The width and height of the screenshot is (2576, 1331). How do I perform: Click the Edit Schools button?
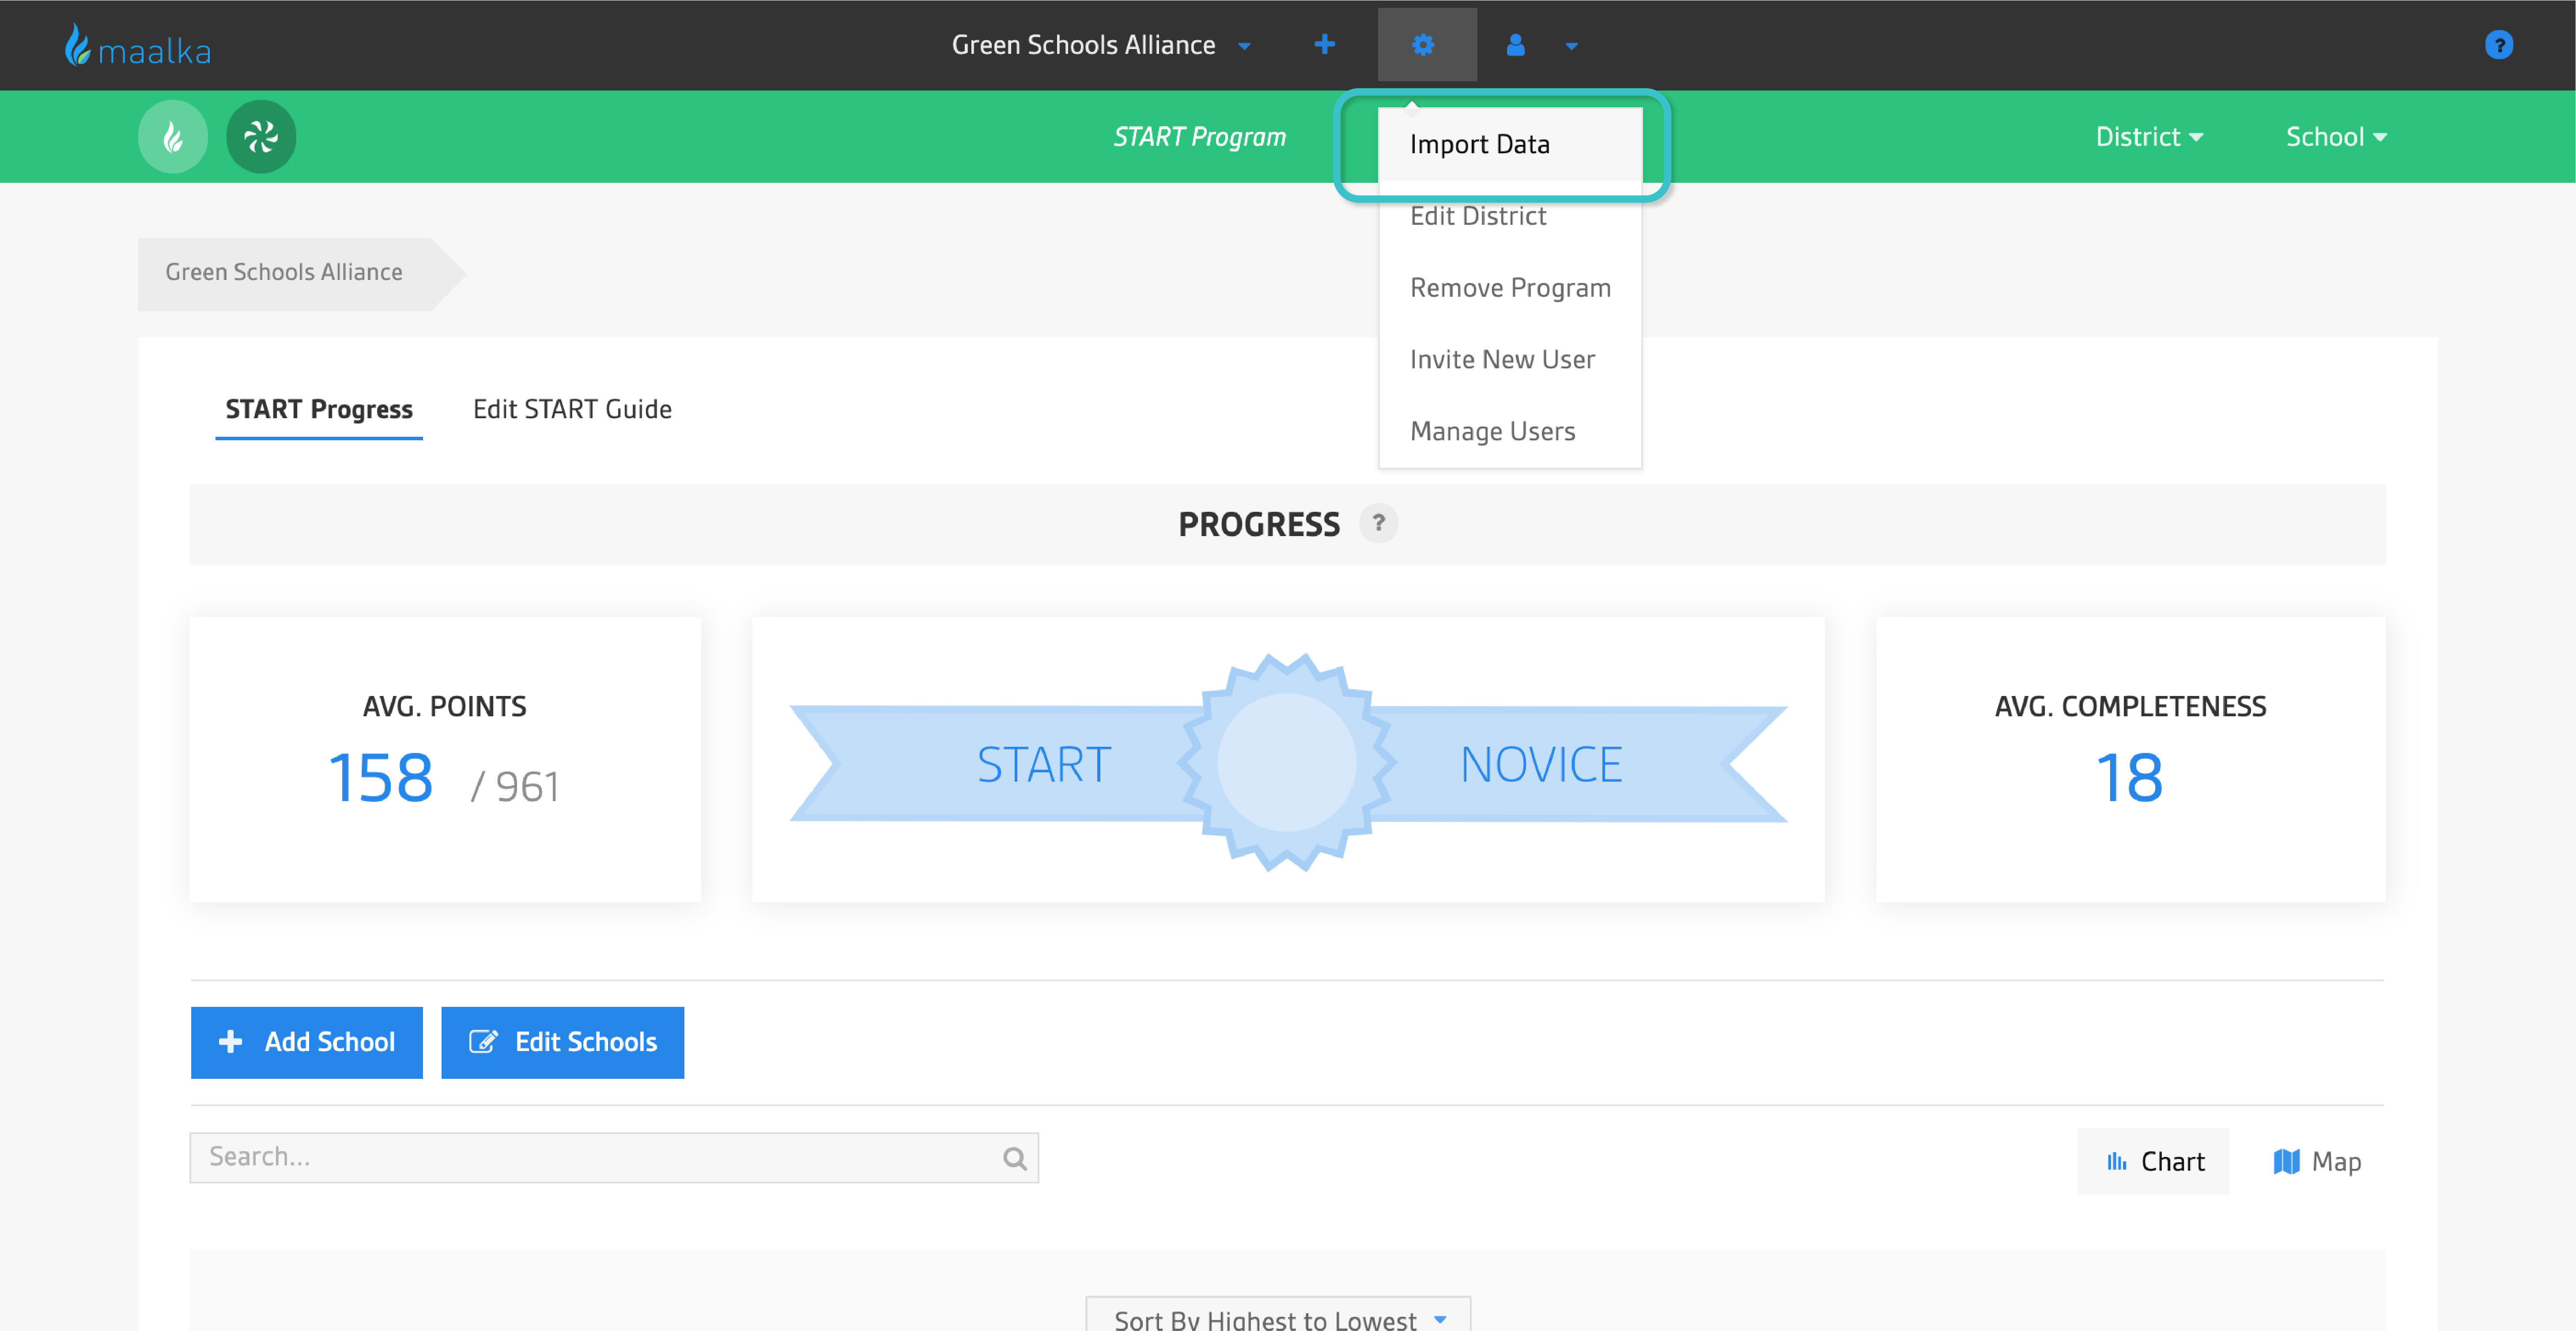(x=563, y=1042)
